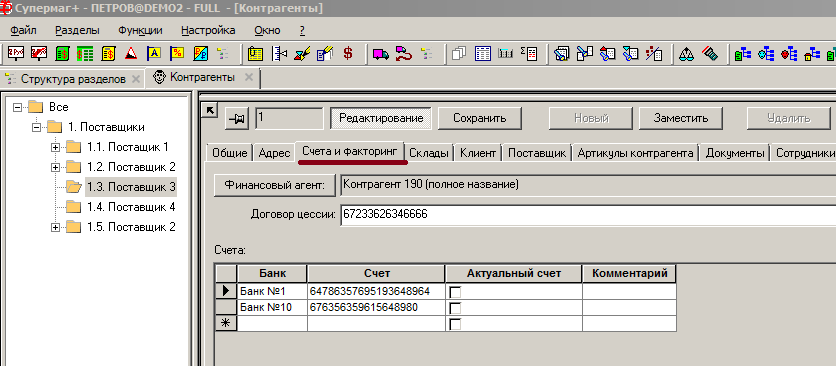This screenshot has width=836, height=366.
Task: Open the Окно menu
Action: [267, 30]
